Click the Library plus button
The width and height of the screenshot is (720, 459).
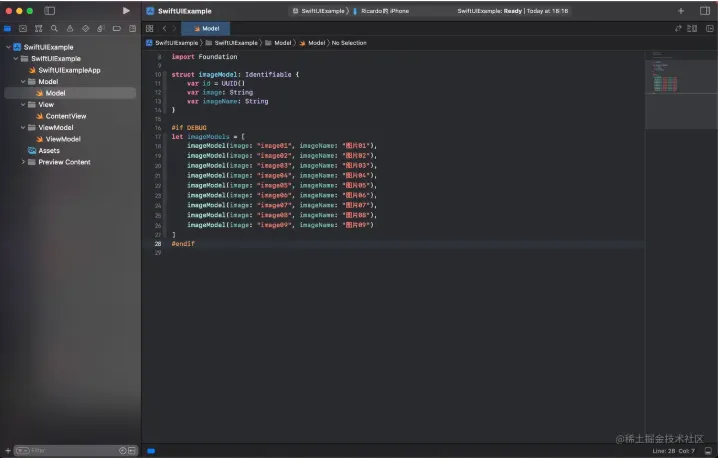click(x=681, y=10)
